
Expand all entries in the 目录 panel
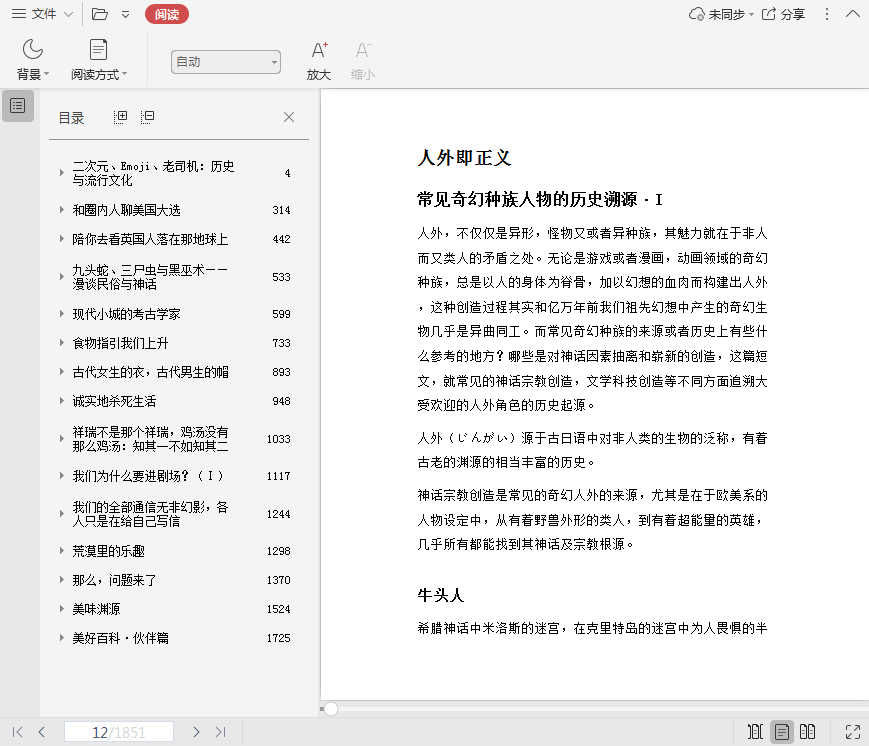(x=121, y=117)
